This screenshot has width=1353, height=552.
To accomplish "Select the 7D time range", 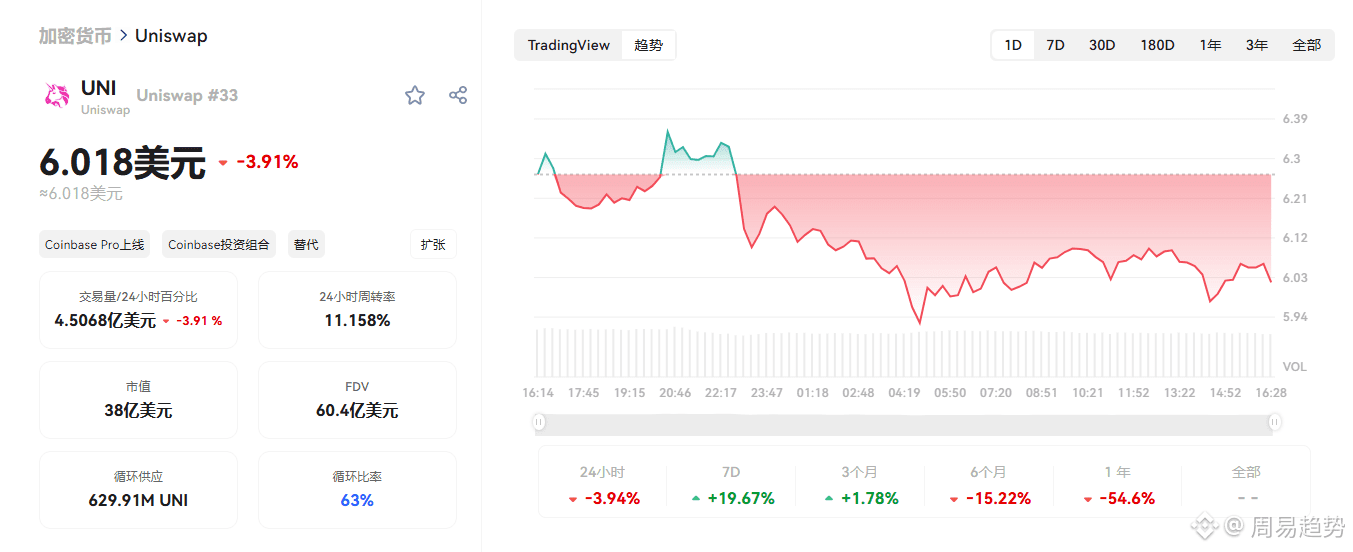I will click(1055, 45).
